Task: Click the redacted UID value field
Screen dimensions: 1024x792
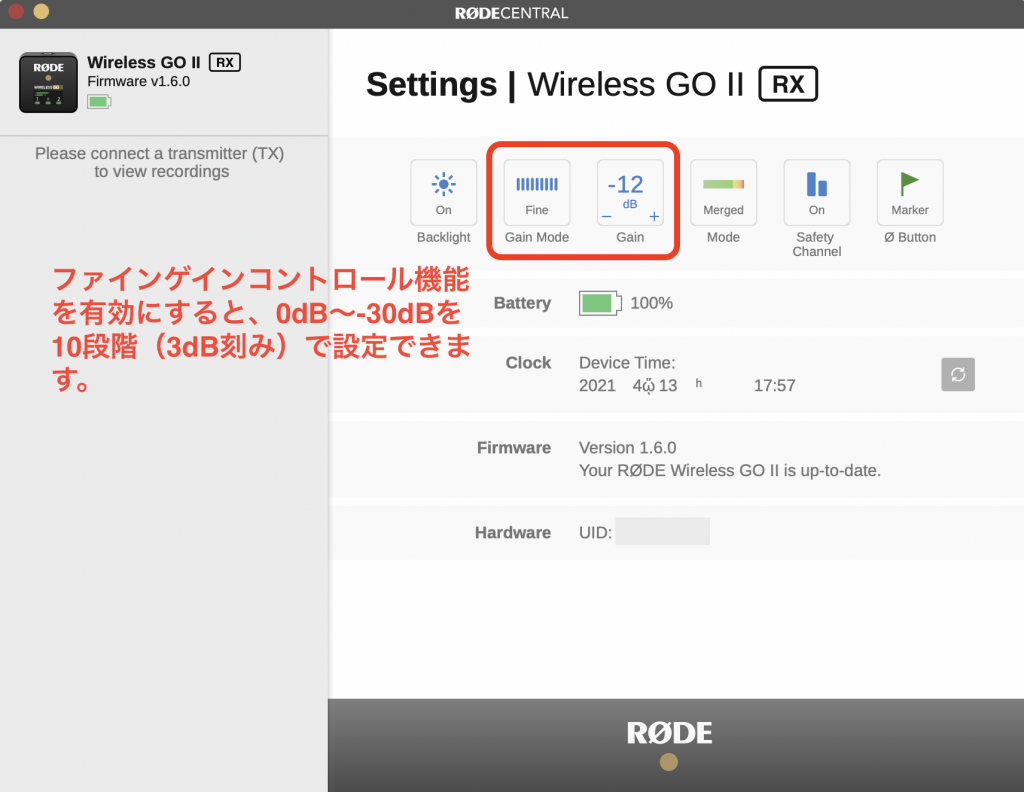Action: pos(662,531)
